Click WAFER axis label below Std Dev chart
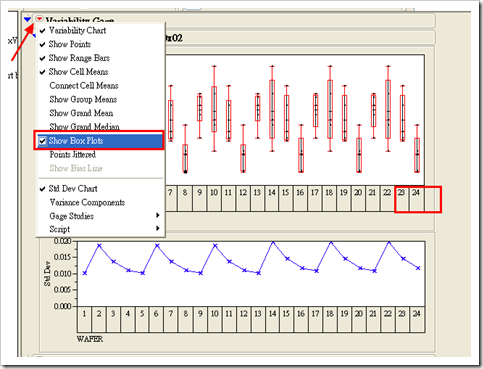The image size is (483, 369). pos(90,339)
